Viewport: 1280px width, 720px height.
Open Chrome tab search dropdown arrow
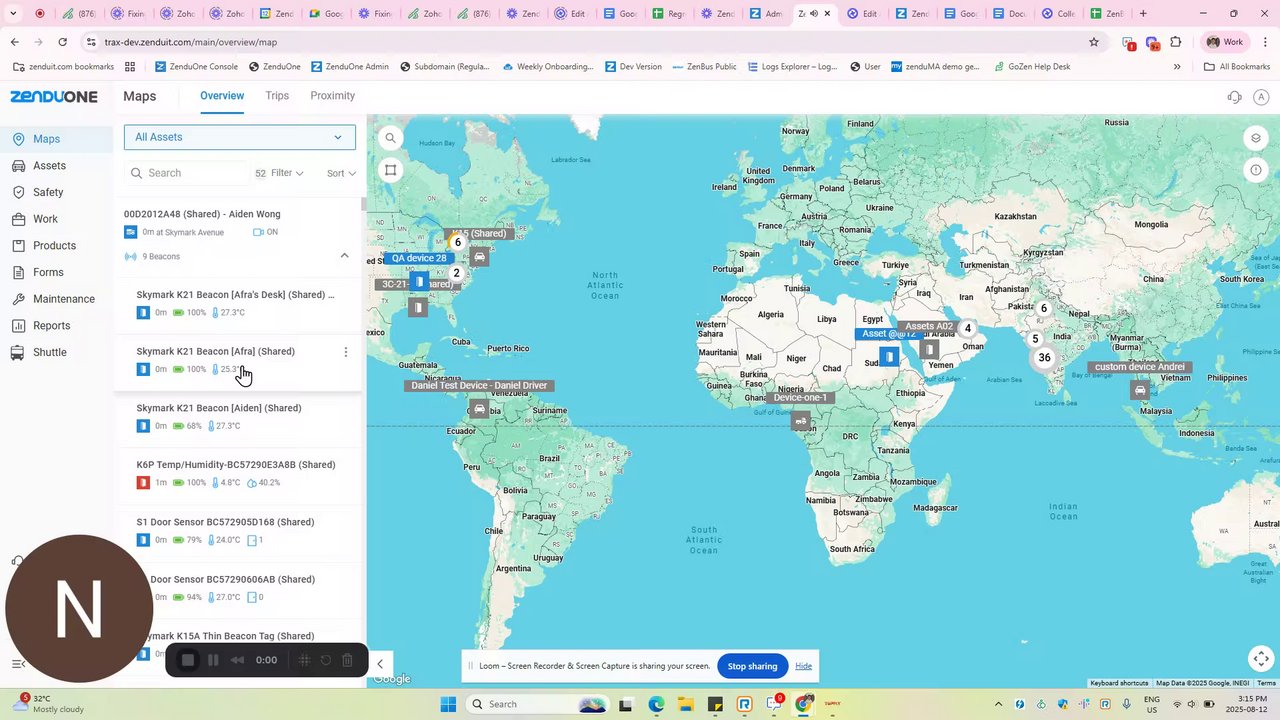13,14
